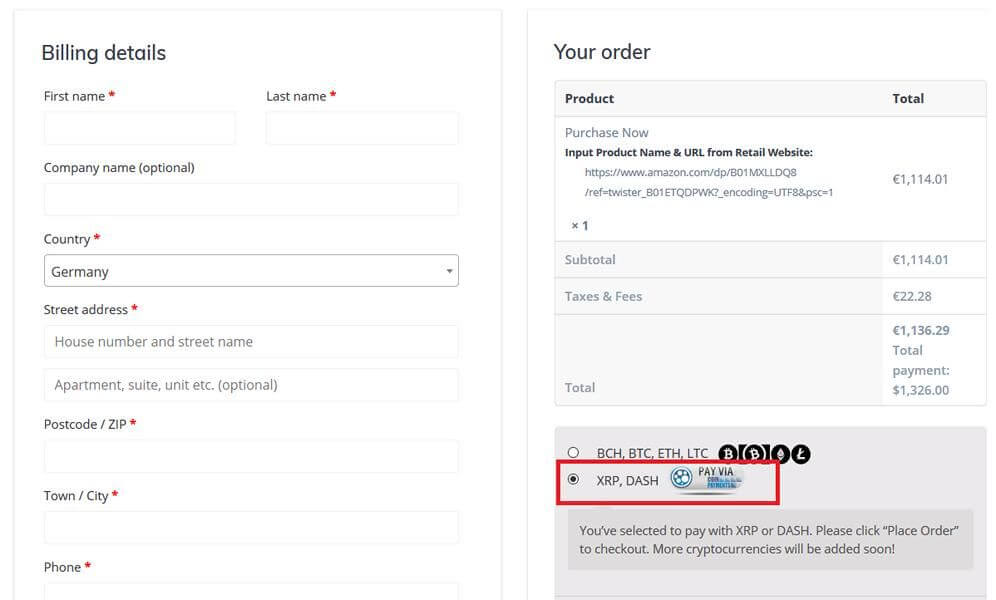Image resolution: width=996 pixels, height=600 pixels.
Task: Select the BCH, BTC, ETH, LTC payment option
Action: click(573, 453)
